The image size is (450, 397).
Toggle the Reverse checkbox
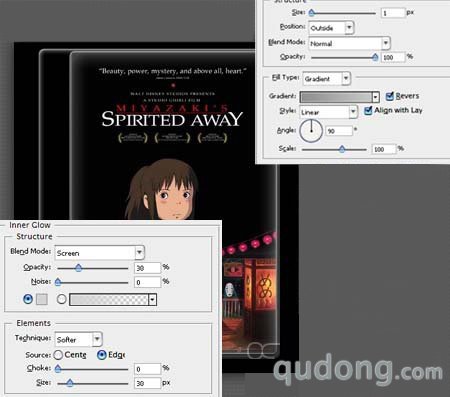389,96
